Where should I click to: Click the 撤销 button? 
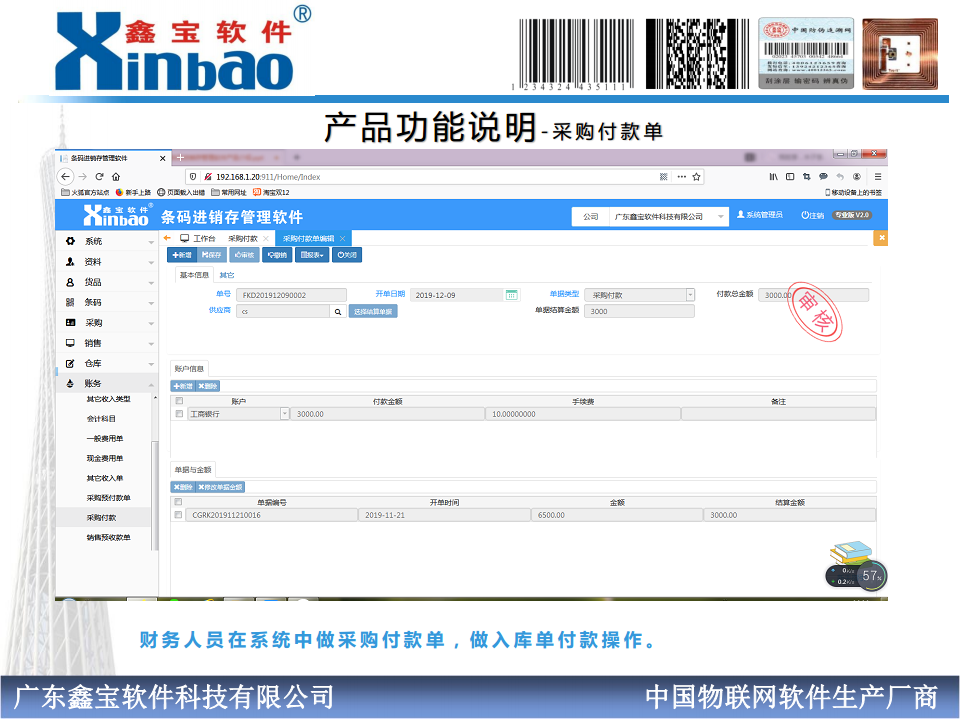coord(277,255)
